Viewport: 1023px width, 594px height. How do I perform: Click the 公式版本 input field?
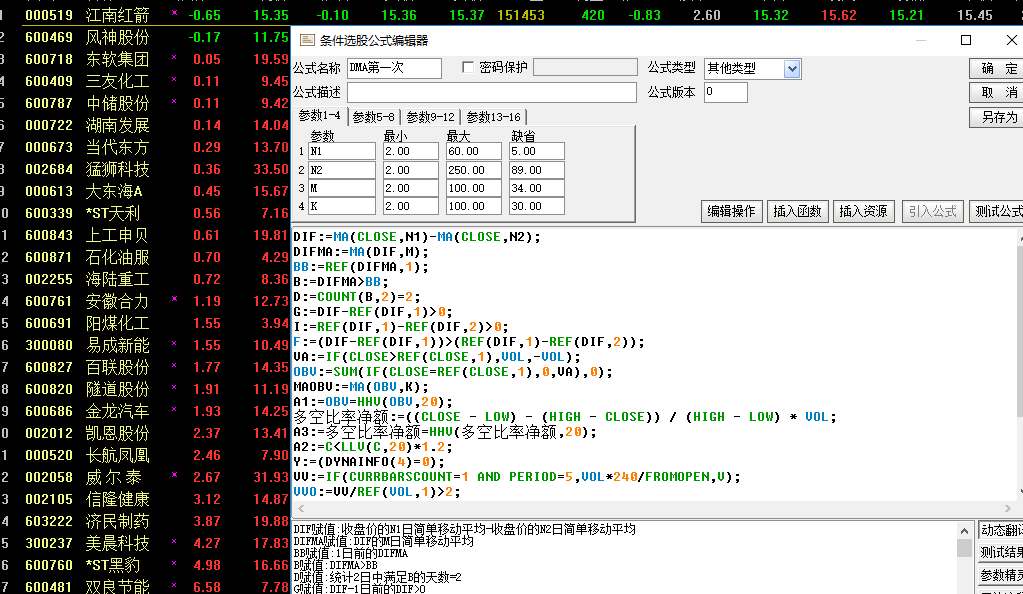point(725,92)
